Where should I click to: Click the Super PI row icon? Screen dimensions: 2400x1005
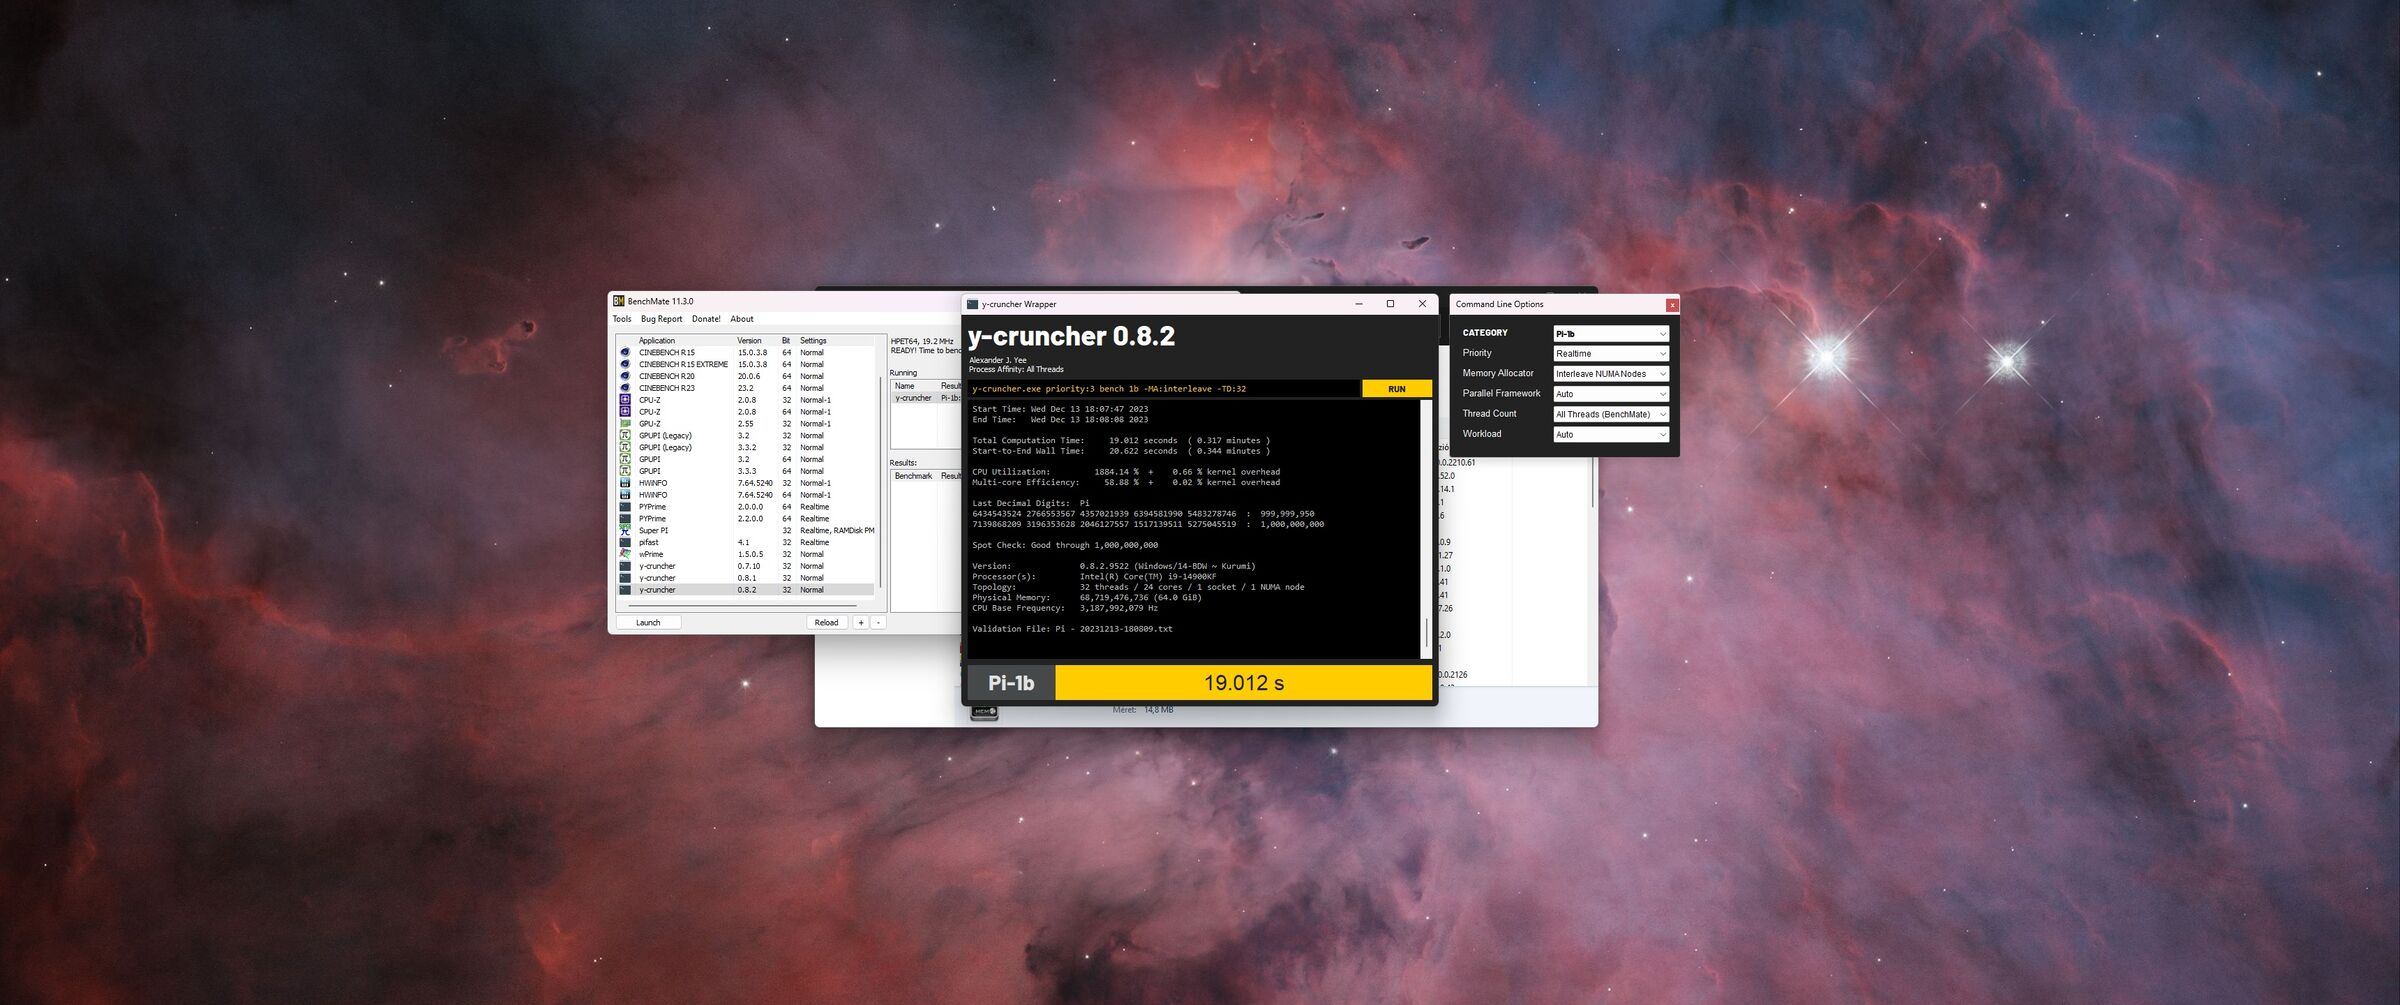click(625, 530)
